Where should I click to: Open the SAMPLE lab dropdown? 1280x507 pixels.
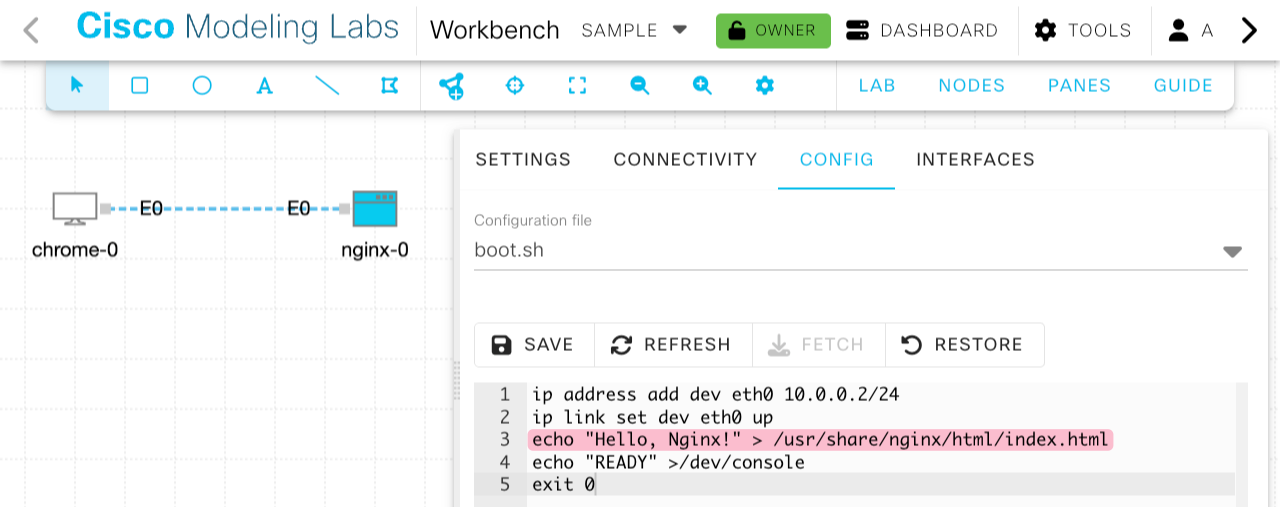pyautogui.click(x=634, y=30)
